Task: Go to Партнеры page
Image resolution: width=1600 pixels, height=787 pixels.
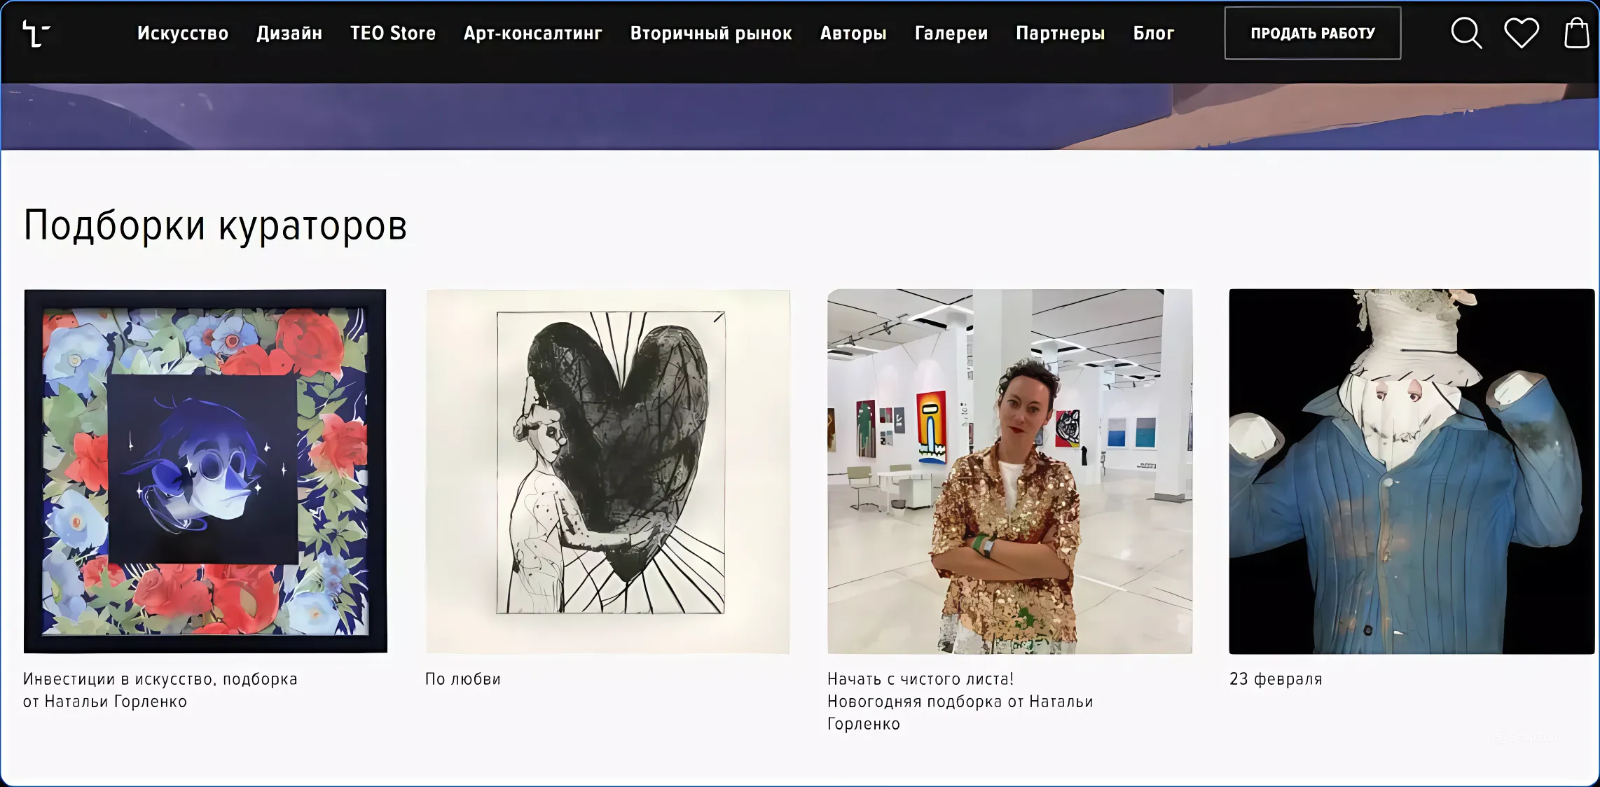Action: pos(1060,33)
